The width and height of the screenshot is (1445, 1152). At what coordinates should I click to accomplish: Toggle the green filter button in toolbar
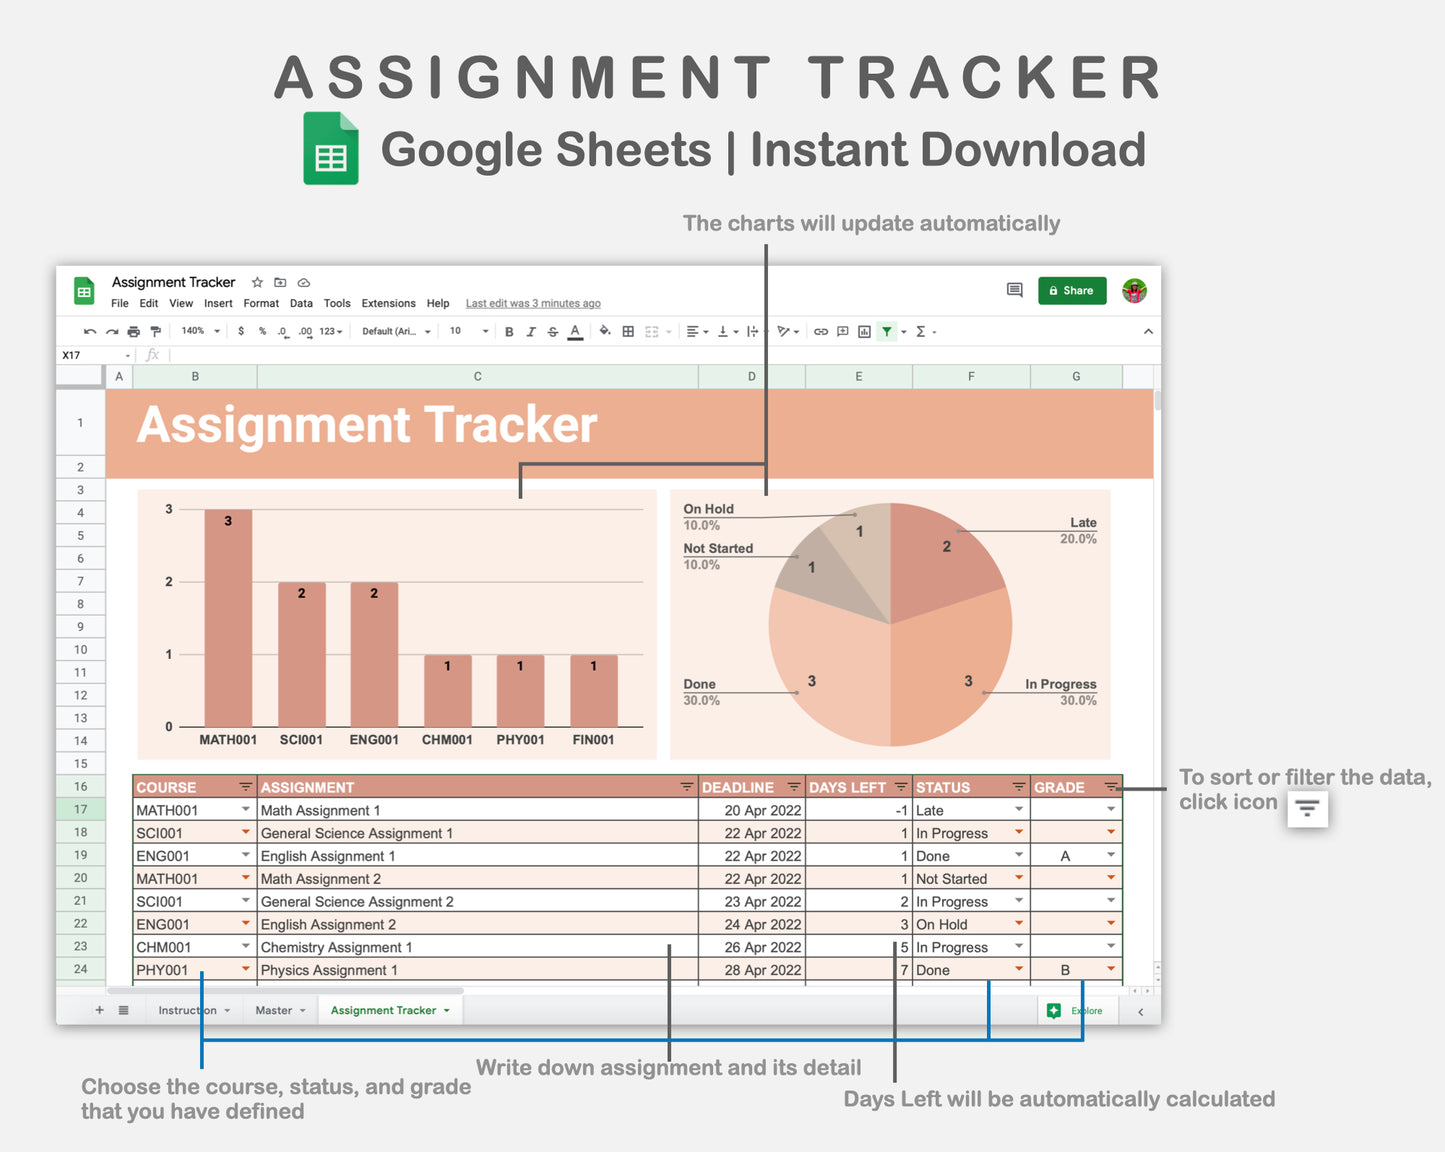887,332
